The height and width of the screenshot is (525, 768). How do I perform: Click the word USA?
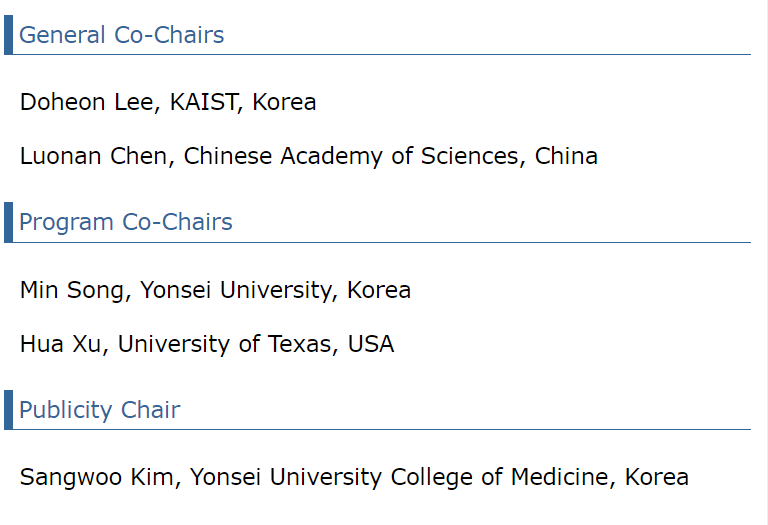coord(371,344)
